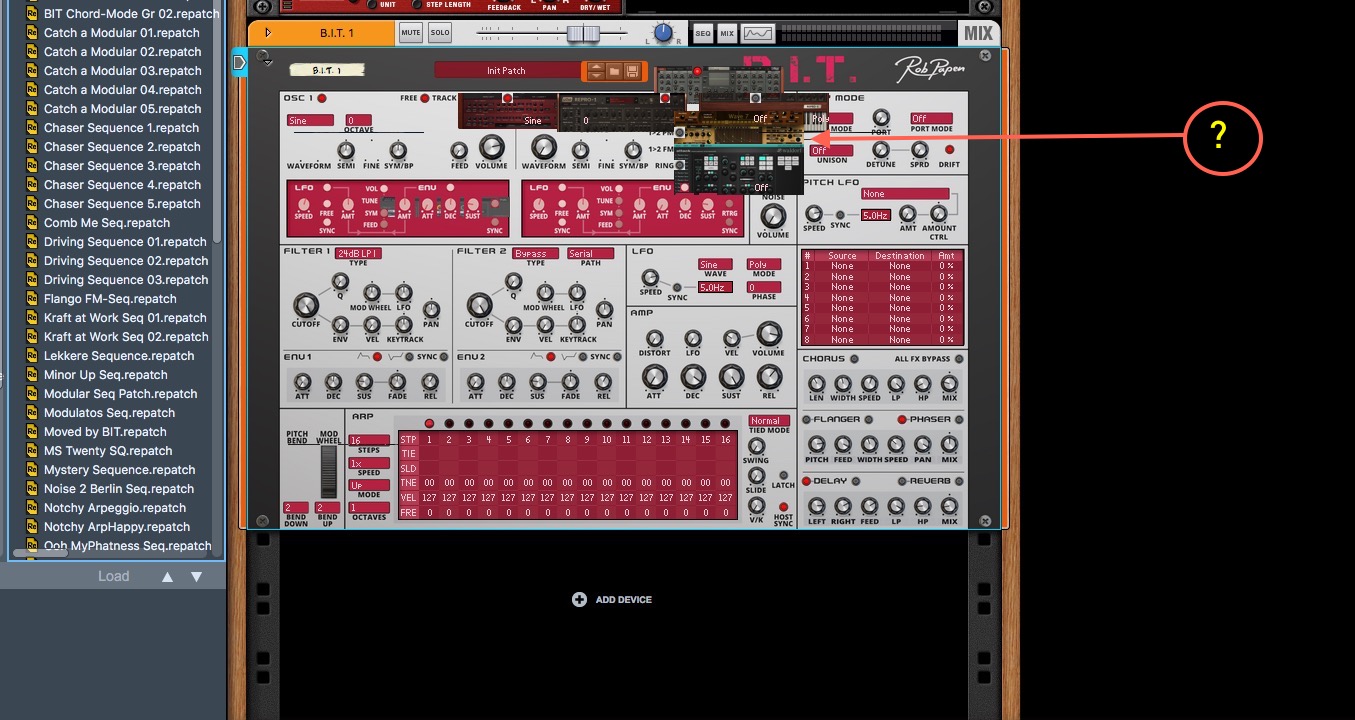Enable the CHORUS effect LED
The width and height of the screenshot is (1355, 720).
[853, 359]
